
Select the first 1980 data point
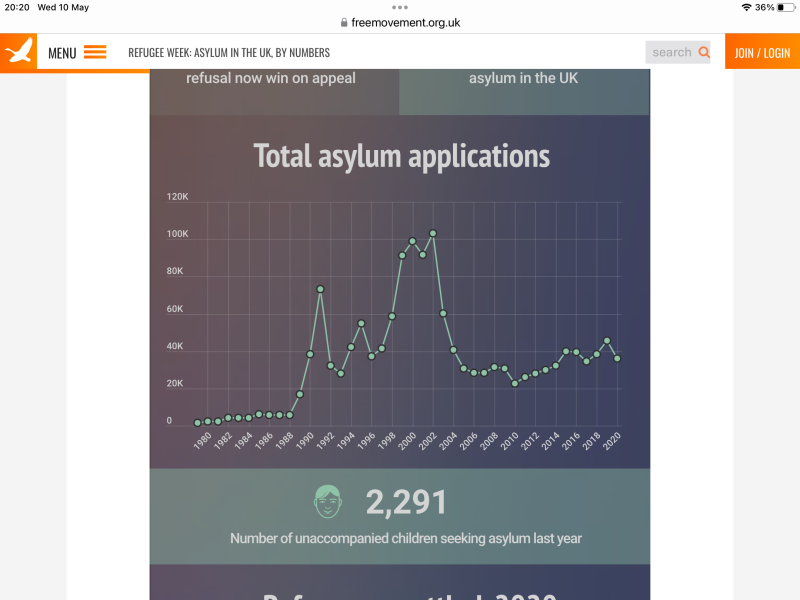[198, 422]
